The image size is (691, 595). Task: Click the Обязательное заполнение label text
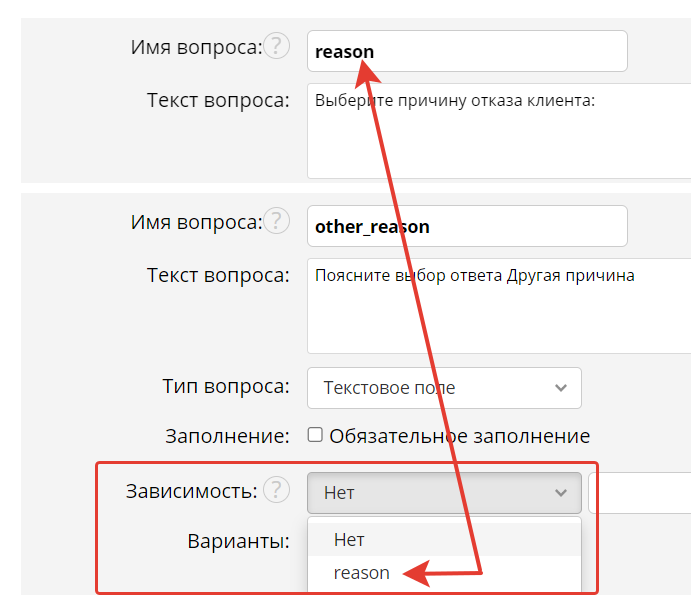(x=459, y=436)
